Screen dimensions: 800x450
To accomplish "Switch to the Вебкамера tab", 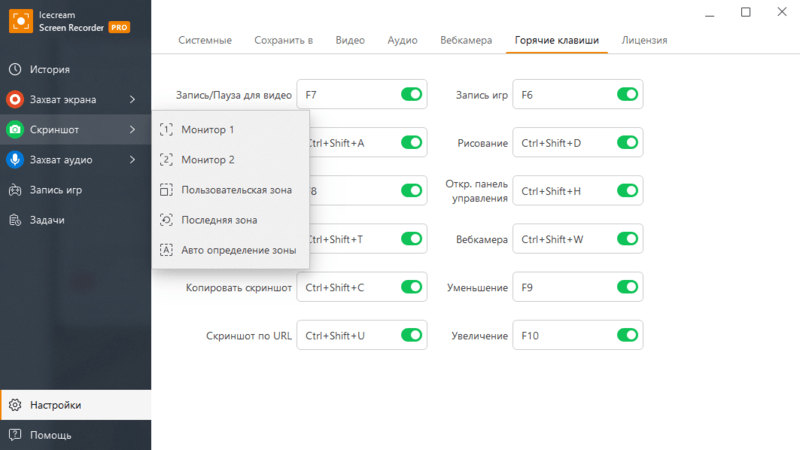I will click(x=466, y=40).
